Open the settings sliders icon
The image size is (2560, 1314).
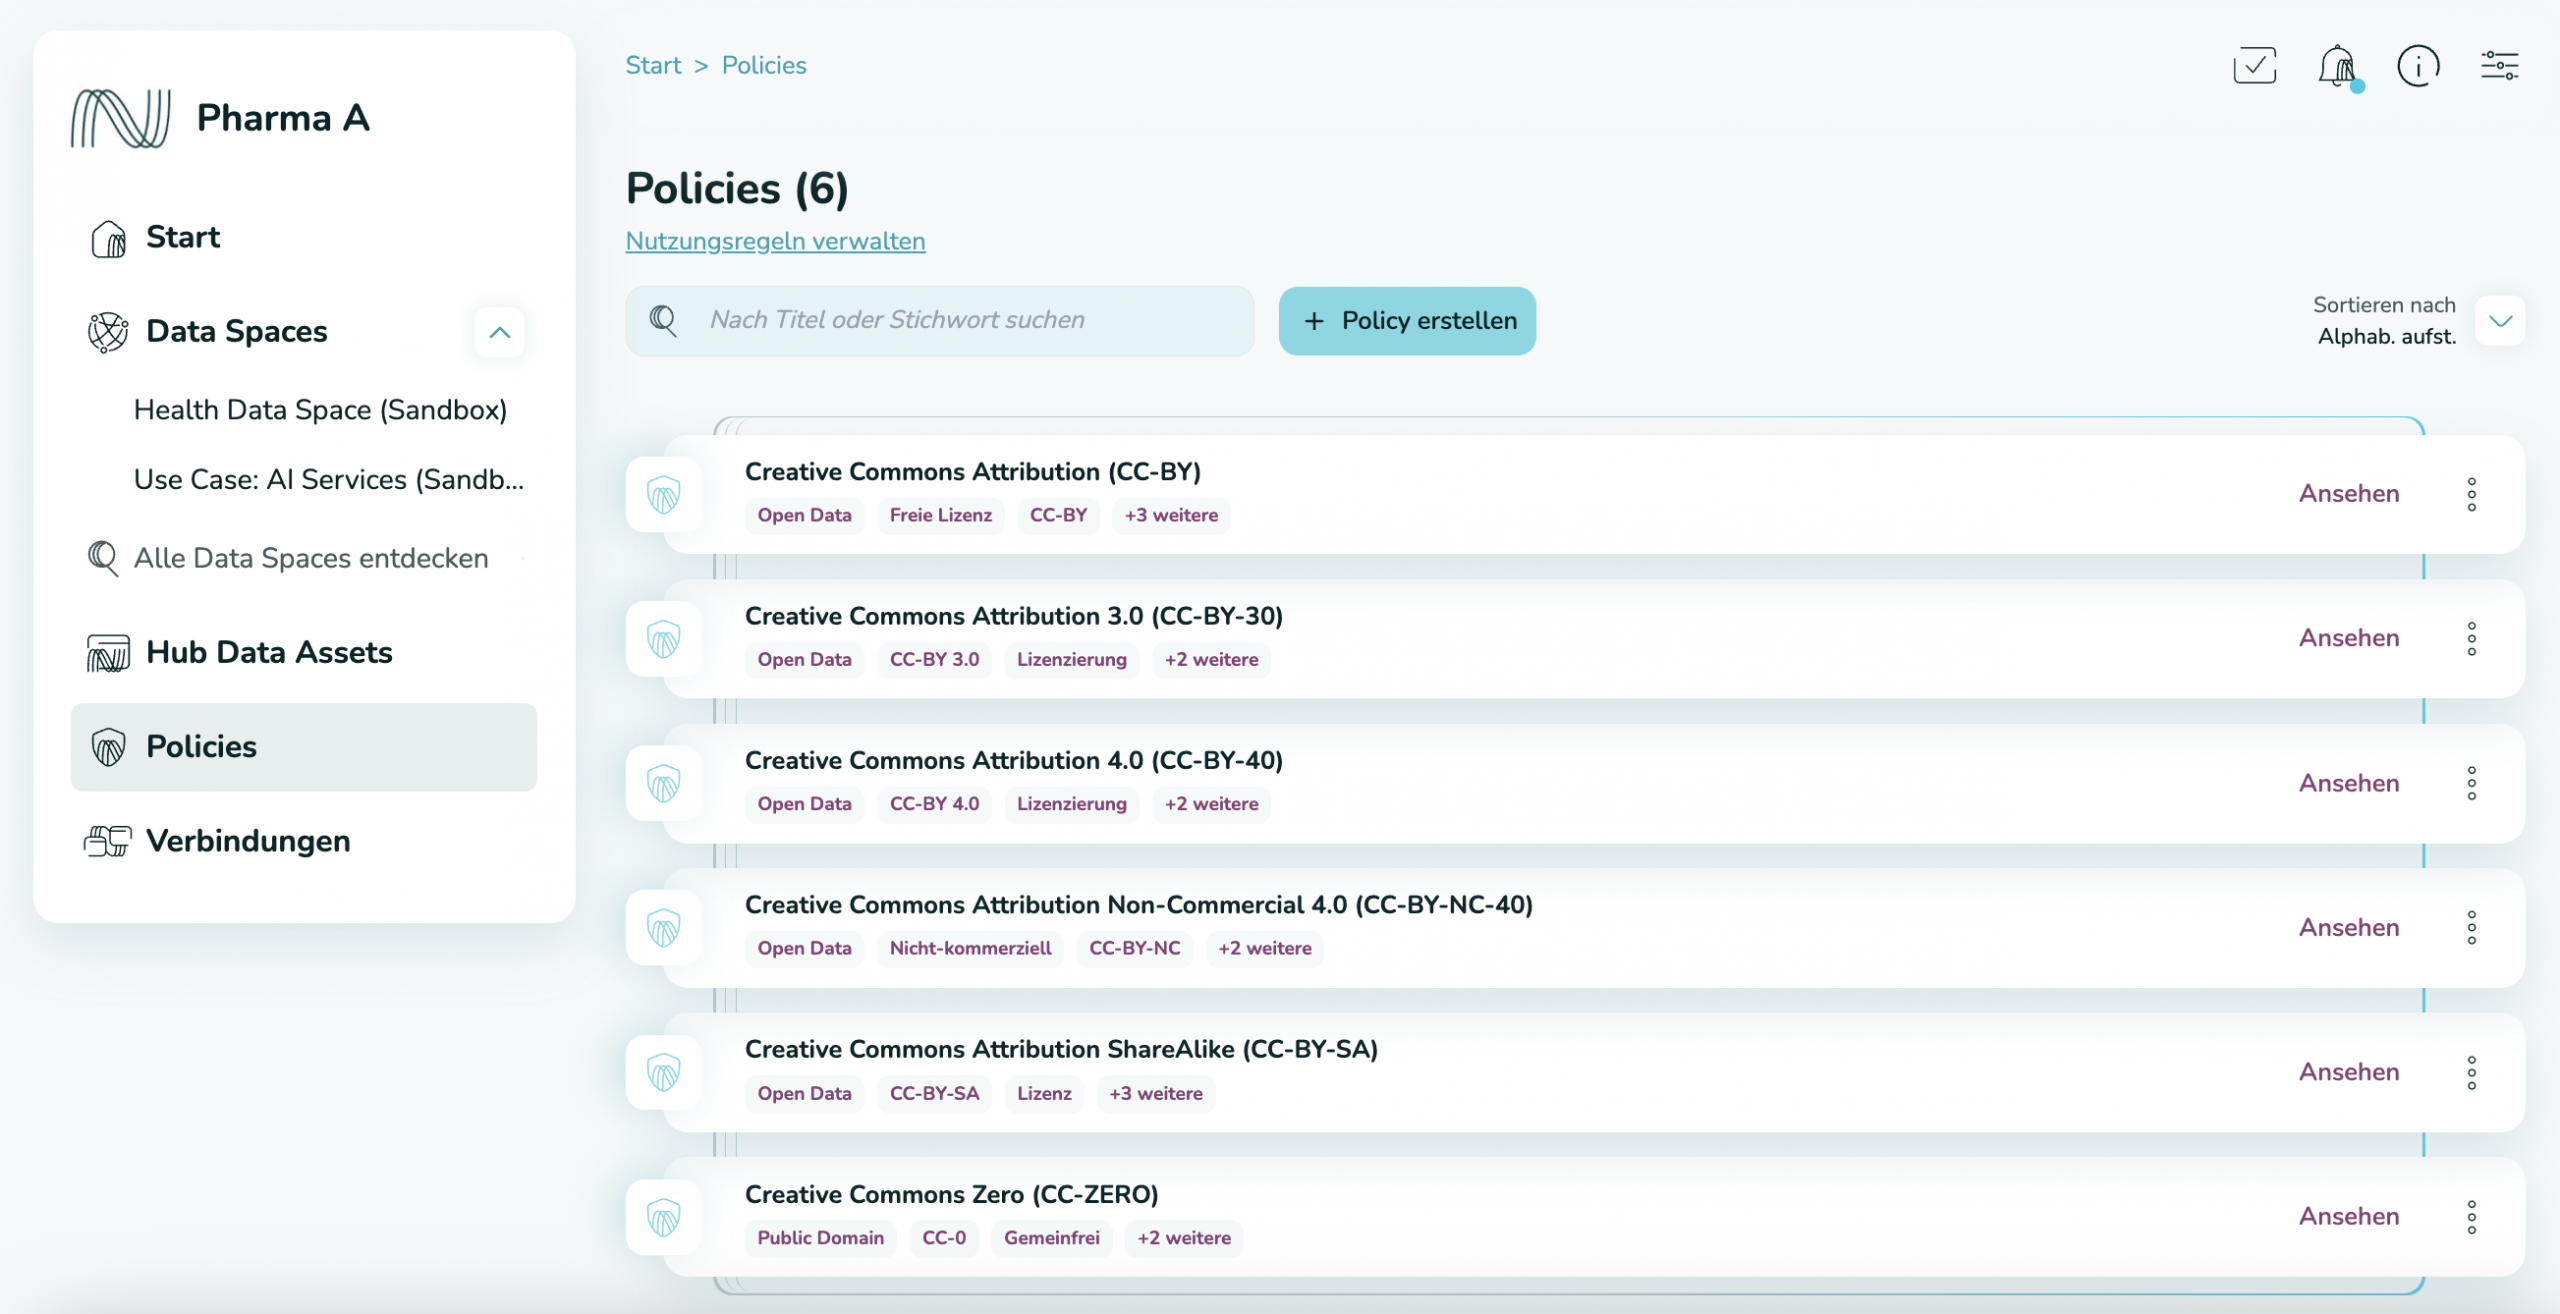click(x=2499, y=67)
